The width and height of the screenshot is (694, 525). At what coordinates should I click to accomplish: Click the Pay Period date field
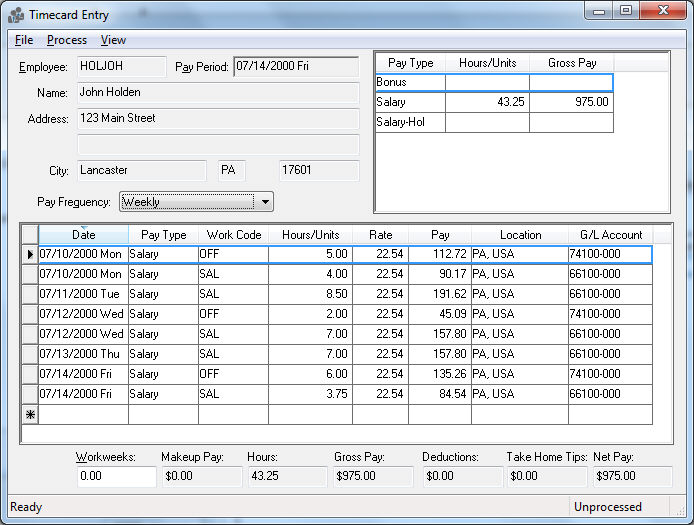295,67
